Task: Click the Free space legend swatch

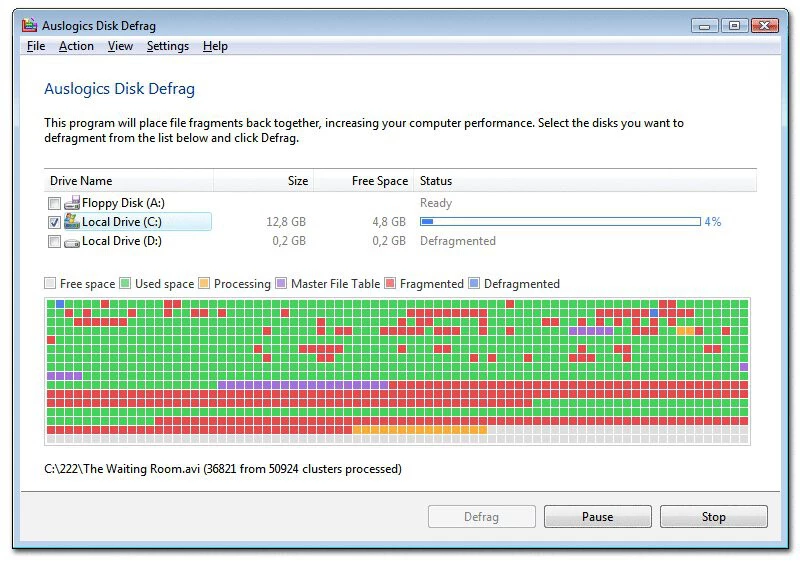Action: (50, 284)
